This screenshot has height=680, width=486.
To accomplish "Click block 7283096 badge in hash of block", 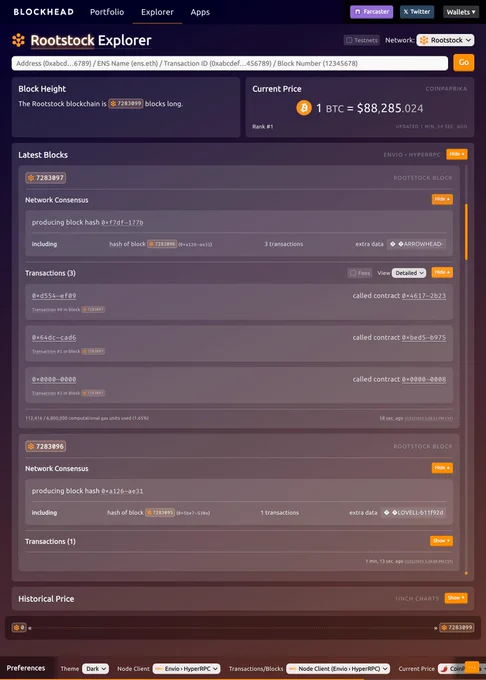I will 162,244.
